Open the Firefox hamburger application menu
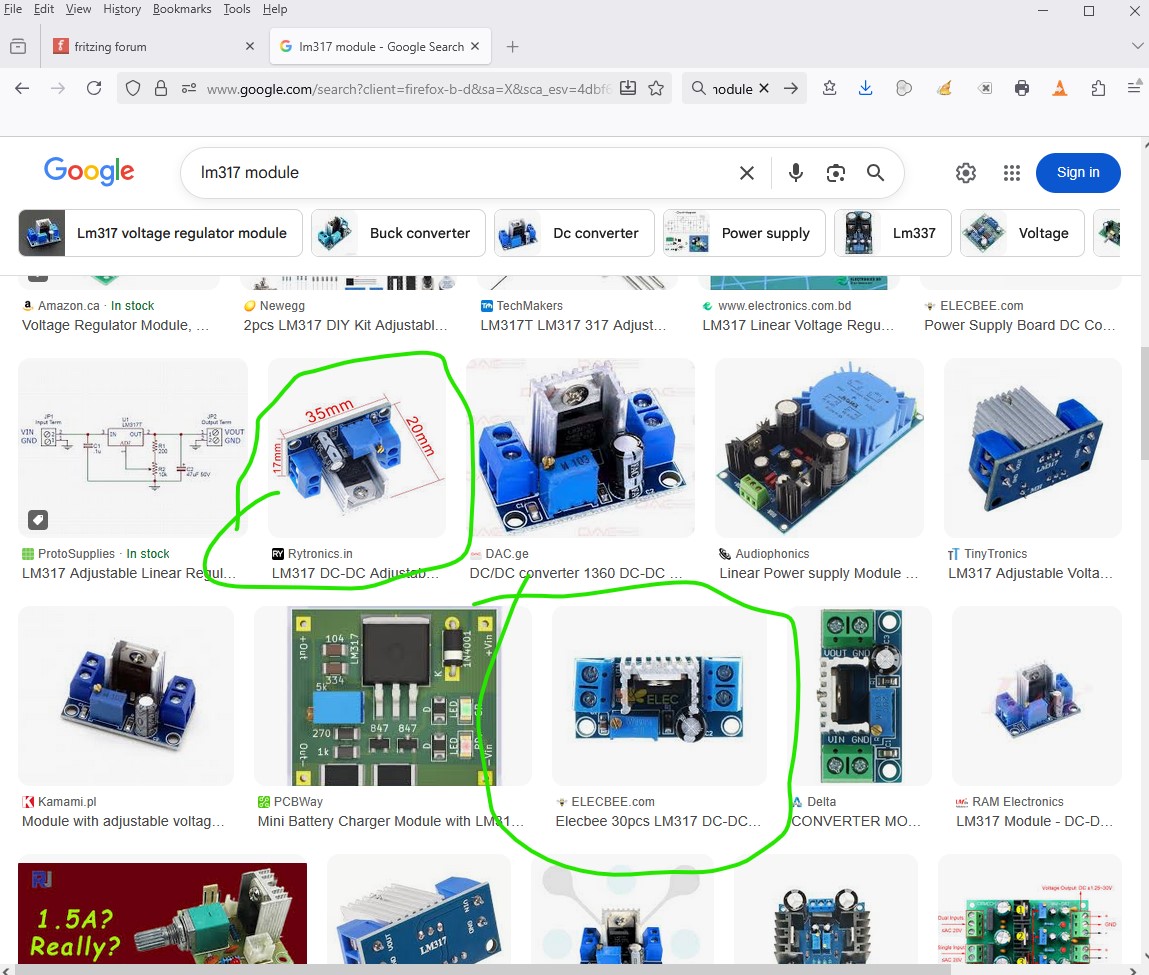The height and width of the screenshot is (975, 1149). click(x=1134, y=88)
